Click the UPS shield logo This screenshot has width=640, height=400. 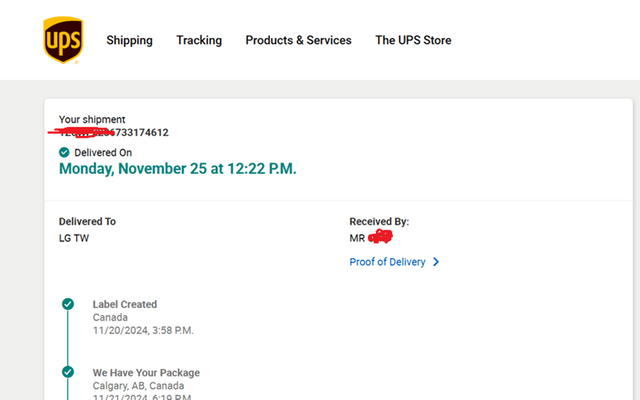(63, 40)
